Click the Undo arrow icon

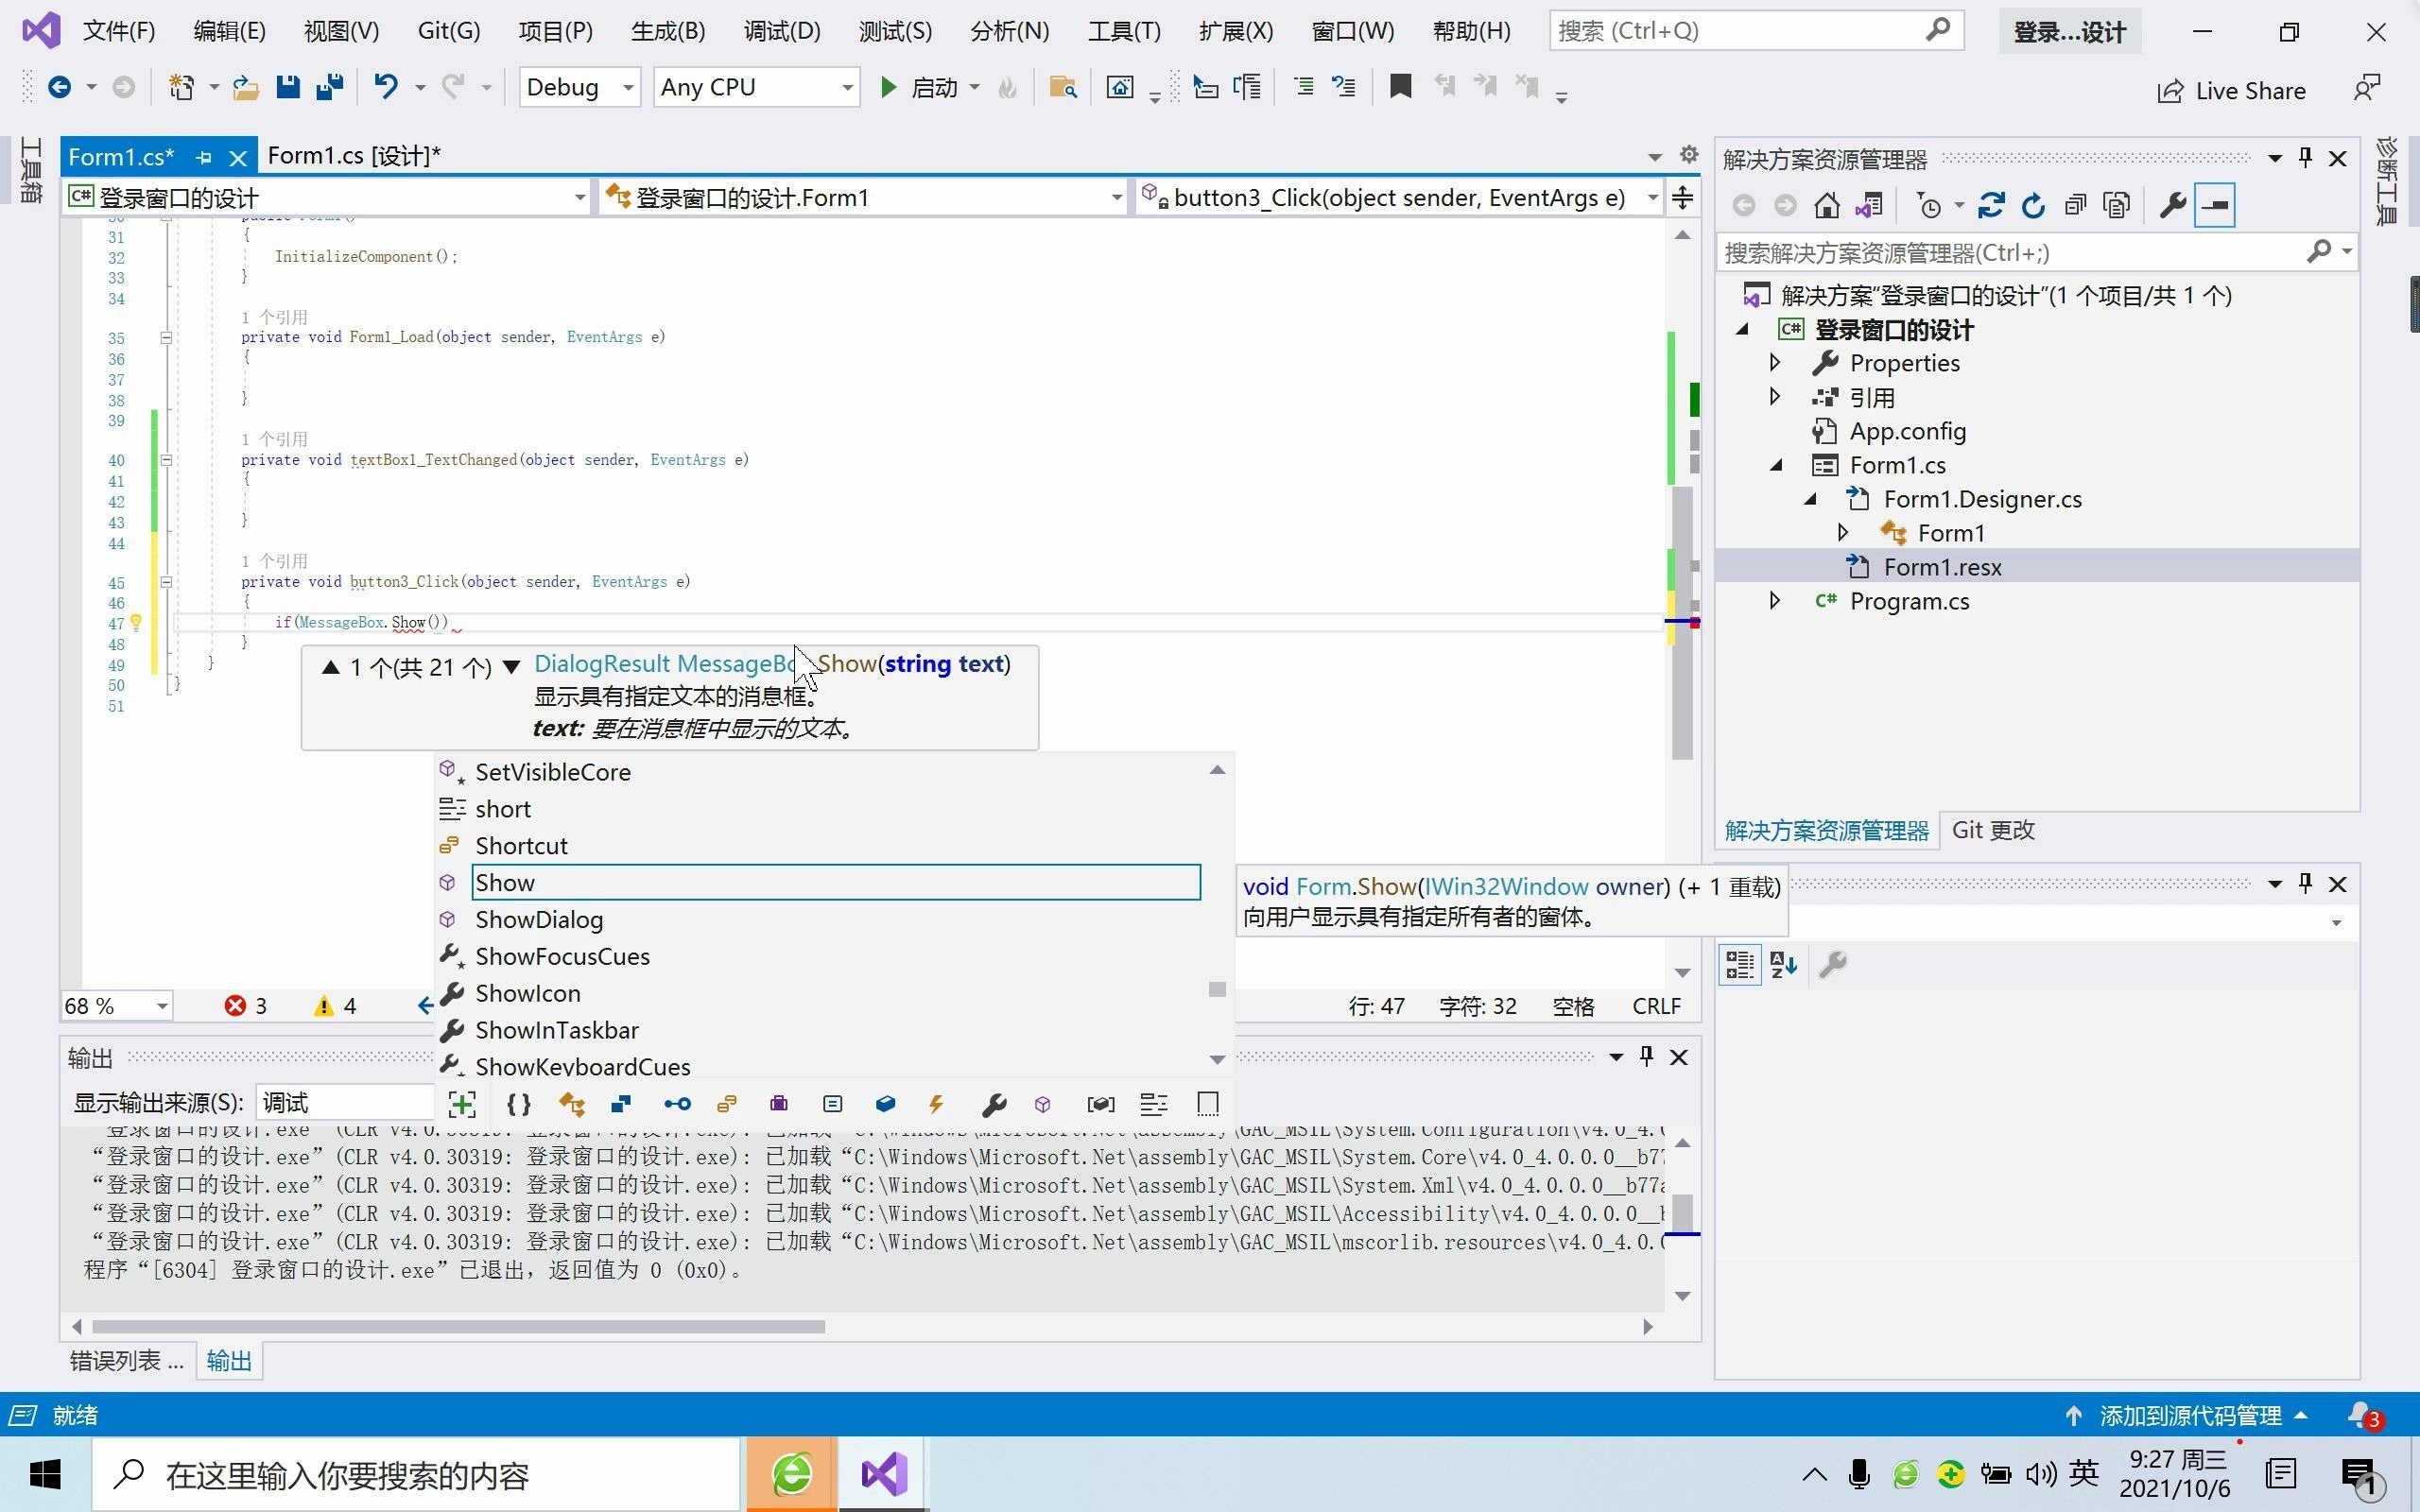click(386, 88)
